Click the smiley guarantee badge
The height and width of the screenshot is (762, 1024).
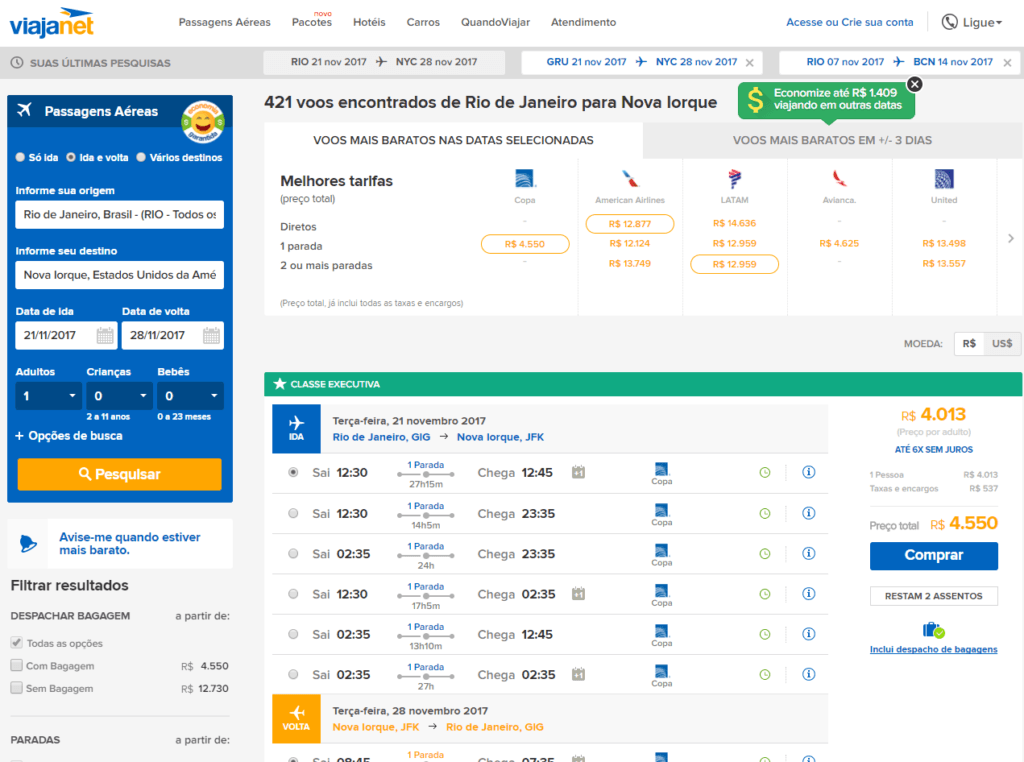[202, 122]
